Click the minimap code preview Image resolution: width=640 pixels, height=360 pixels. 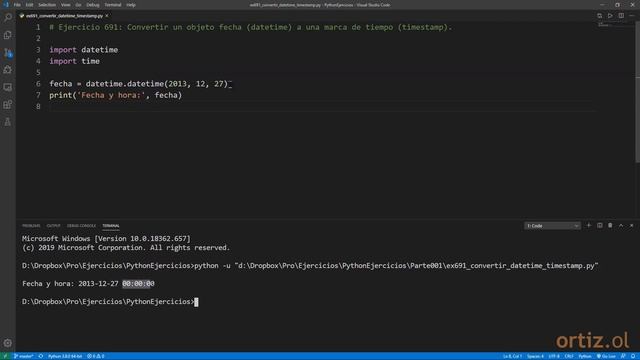[x=603, y=25]
